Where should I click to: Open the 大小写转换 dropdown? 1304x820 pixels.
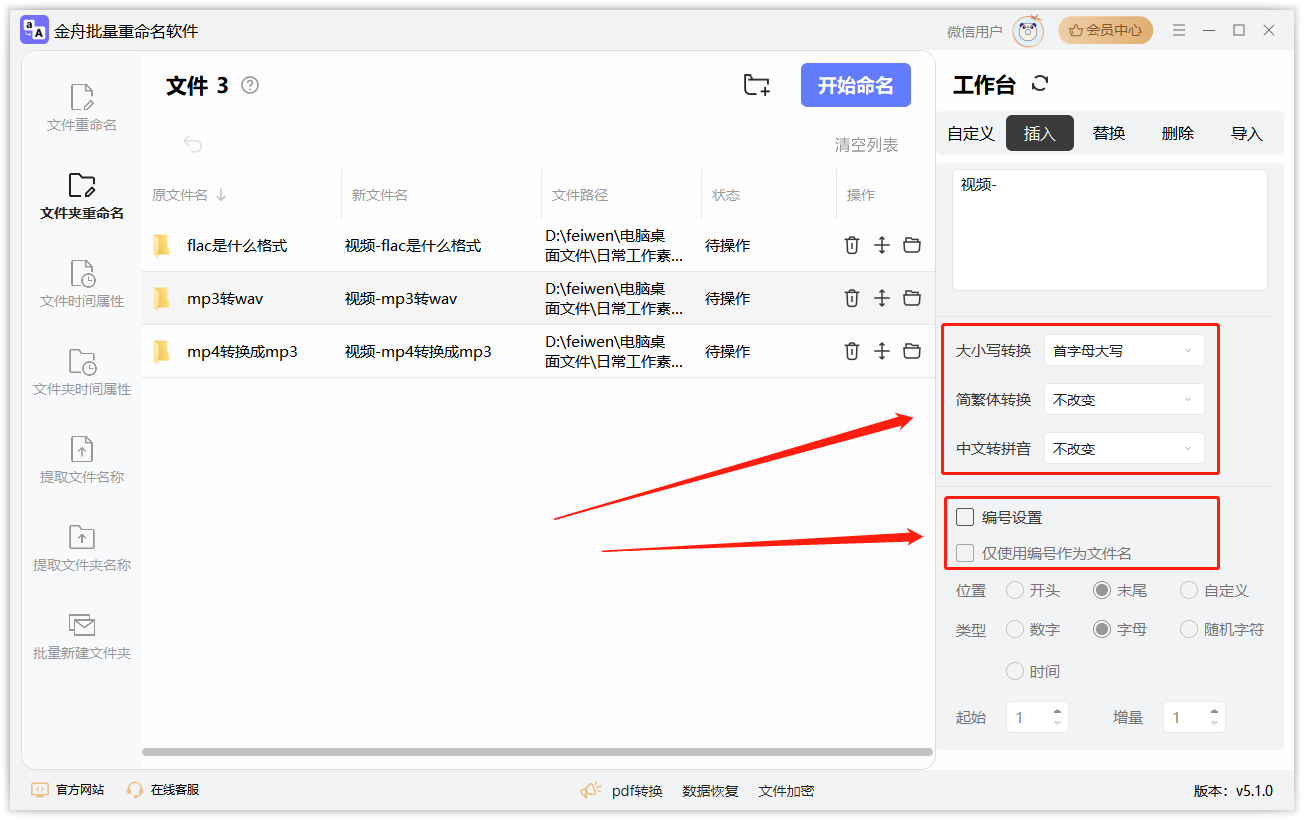1124,349
